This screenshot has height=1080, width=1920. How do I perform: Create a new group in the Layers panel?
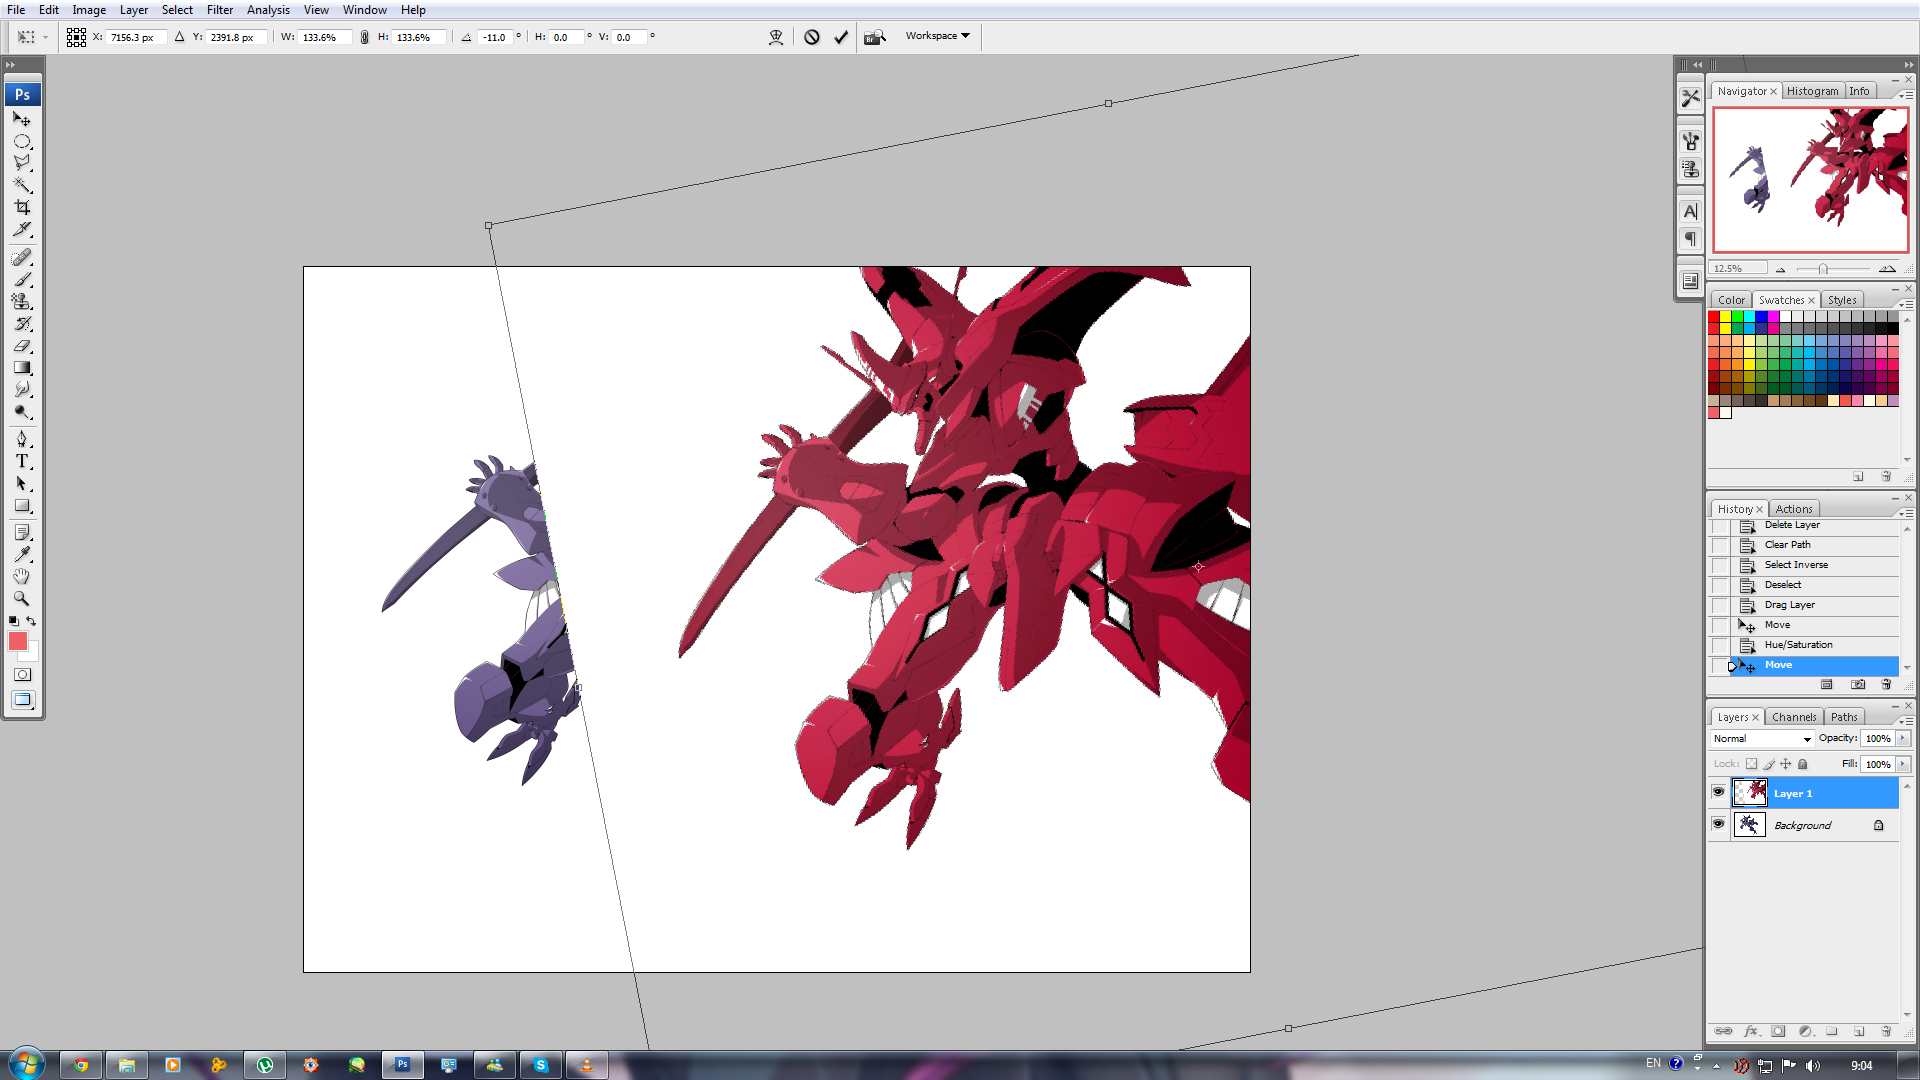(1832, 1031)
